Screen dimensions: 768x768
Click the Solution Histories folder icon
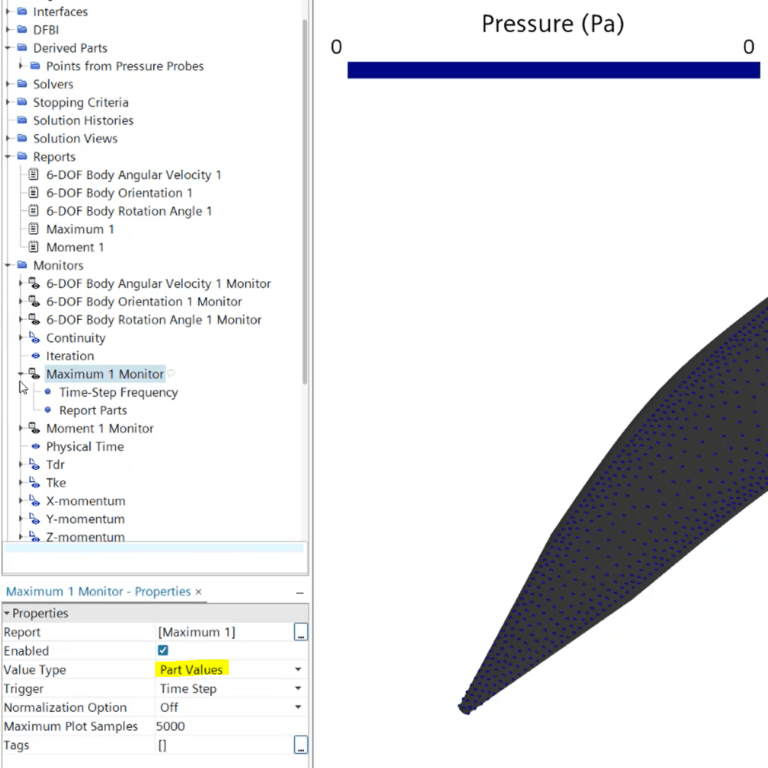pyautogui.click(x=22, y=120)
